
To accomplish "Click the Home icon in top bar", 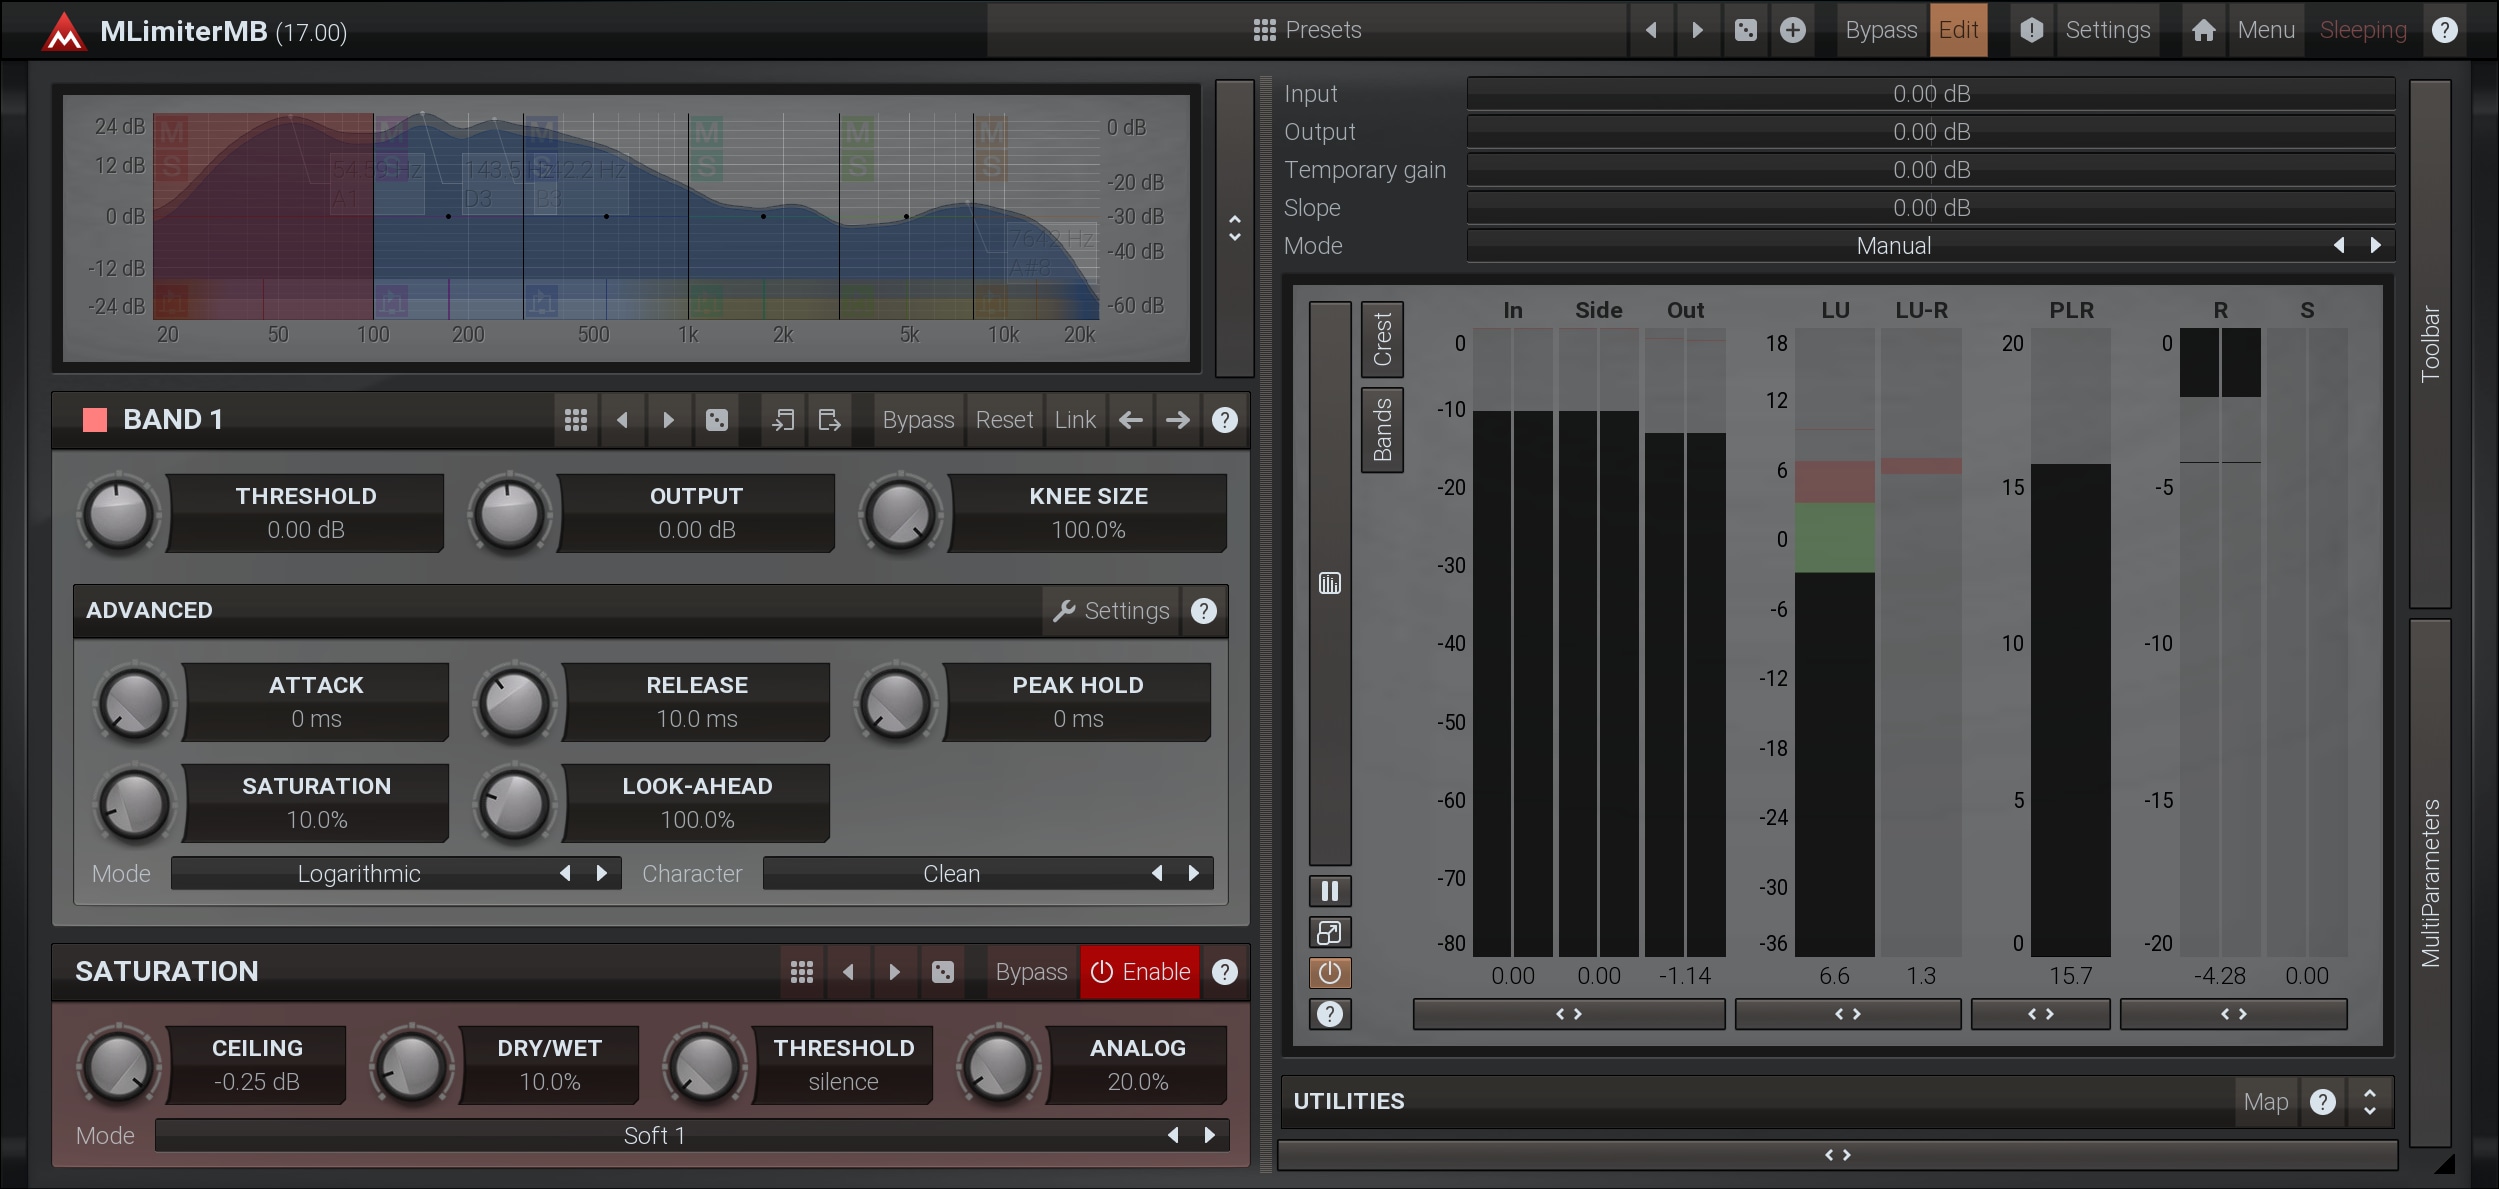I will coord(2203,30).
